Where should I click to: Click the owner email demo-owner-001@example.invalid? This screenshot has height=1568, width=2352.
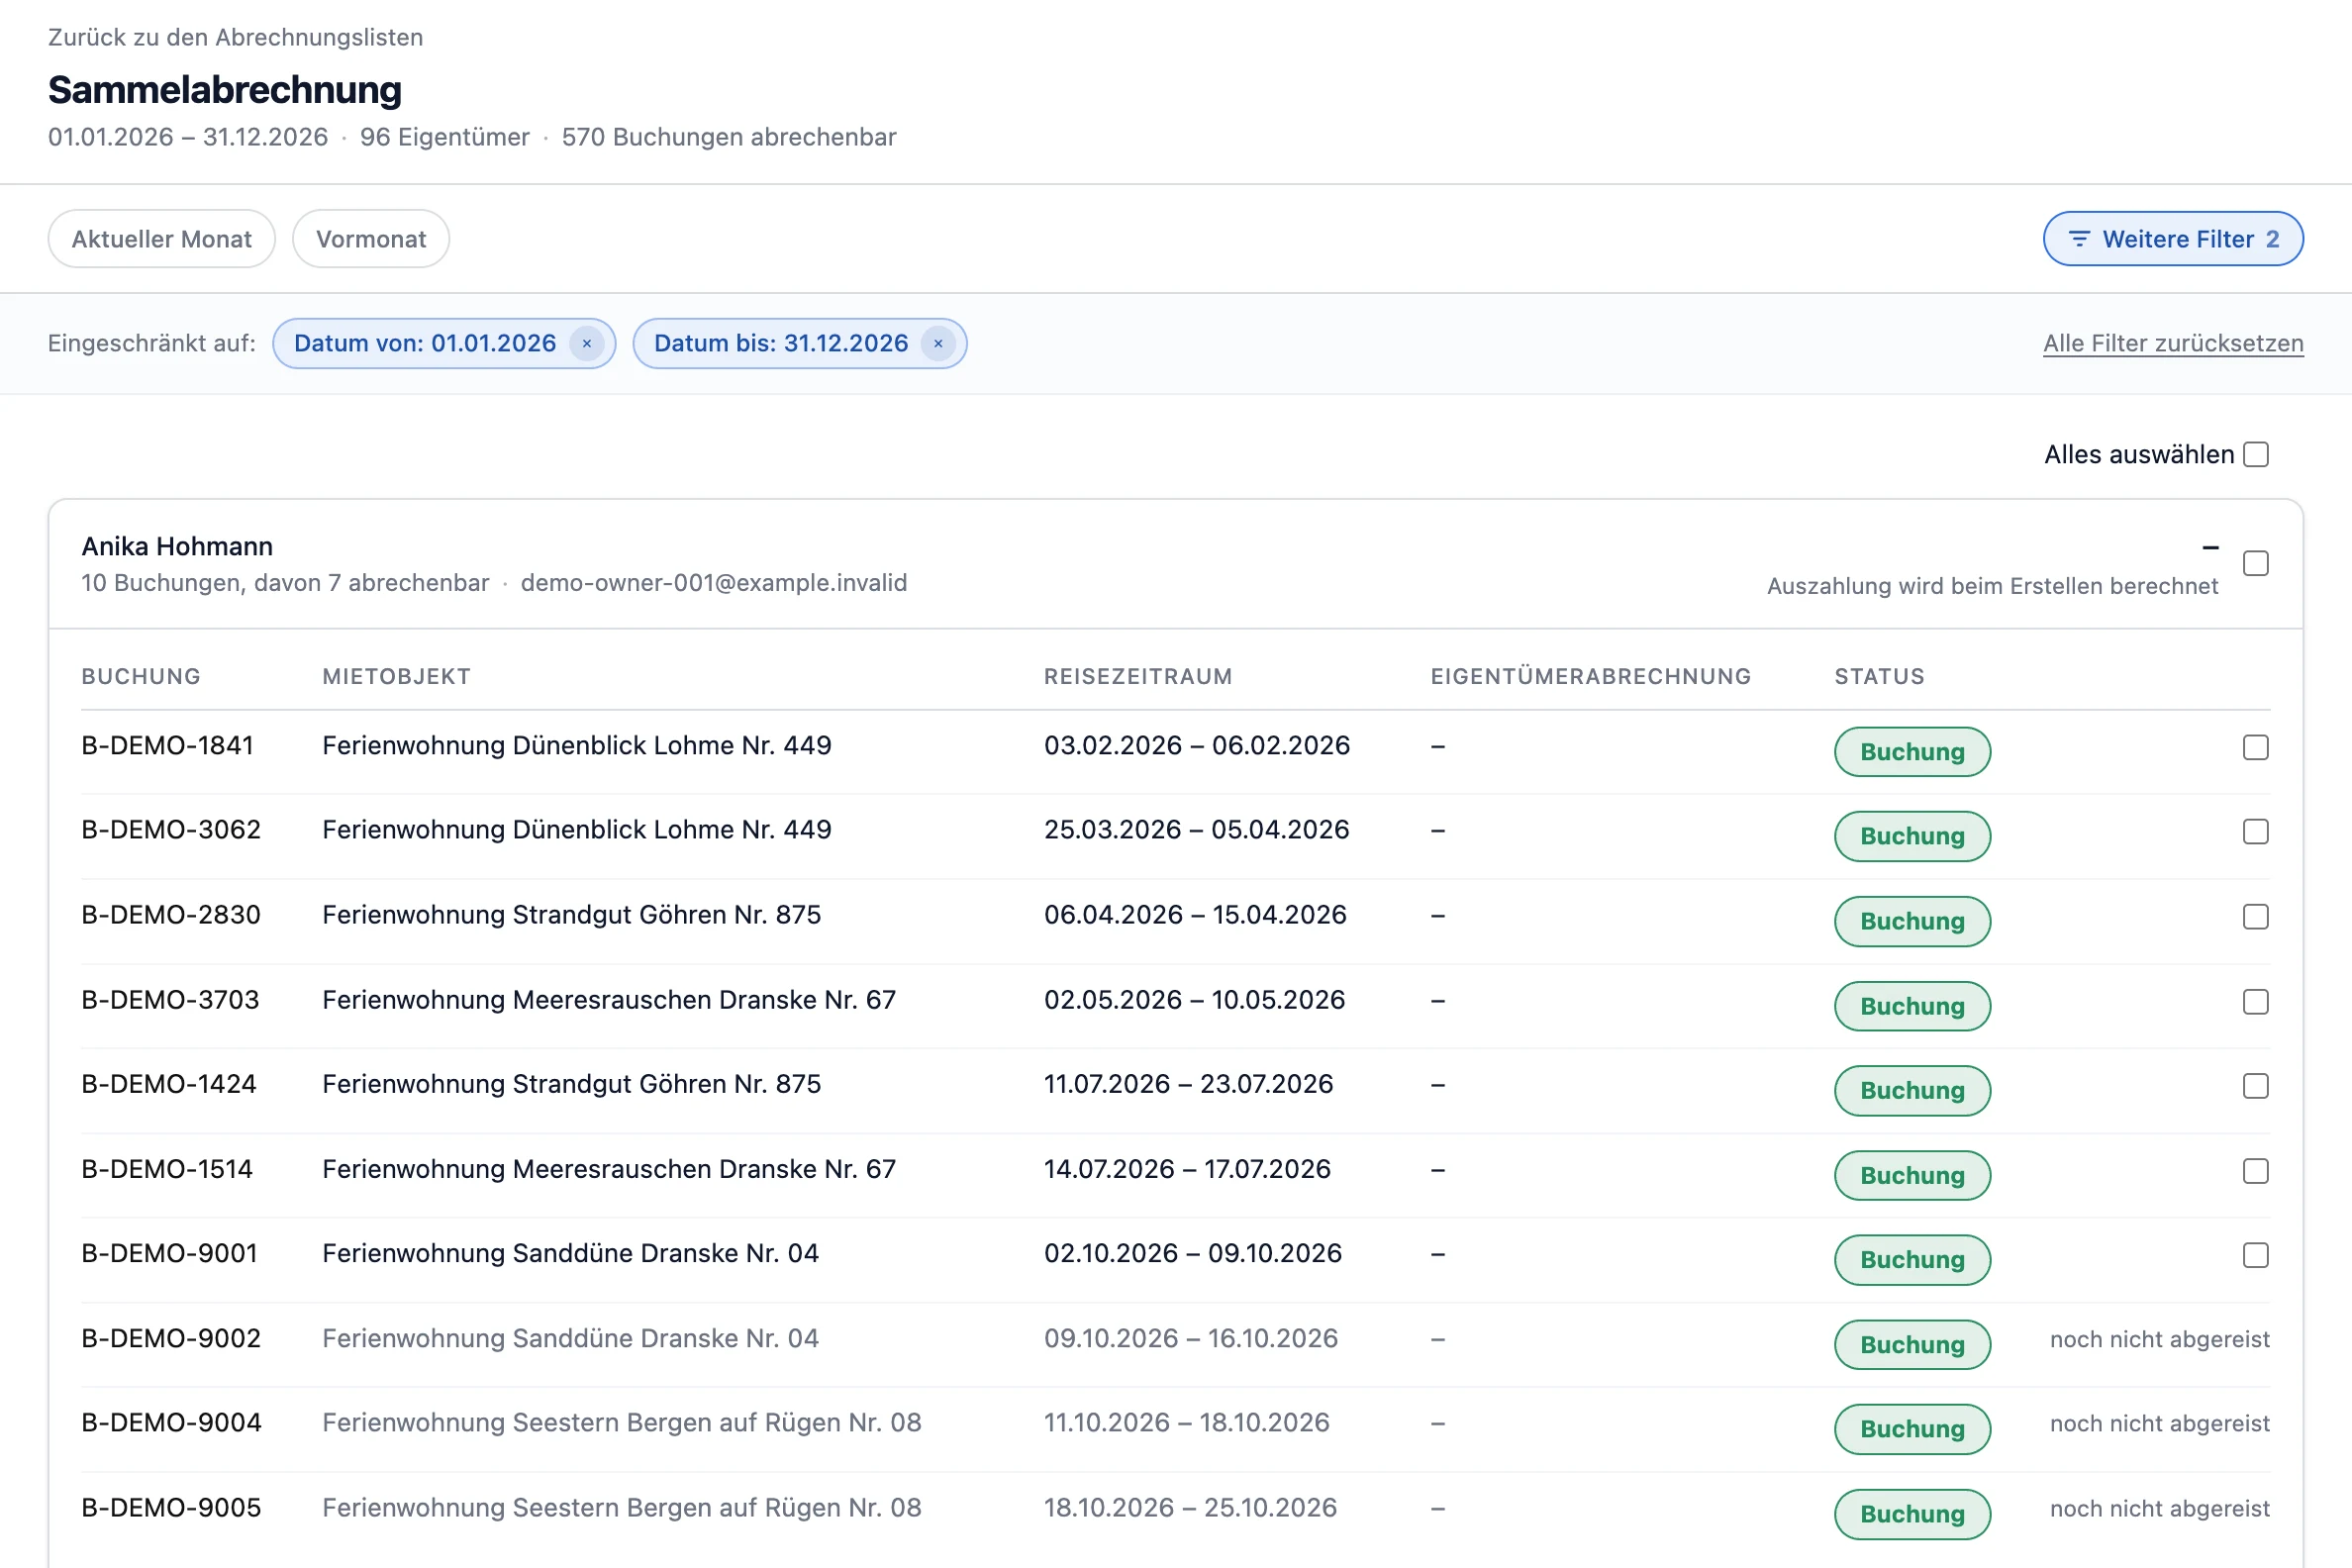(714, 582)
